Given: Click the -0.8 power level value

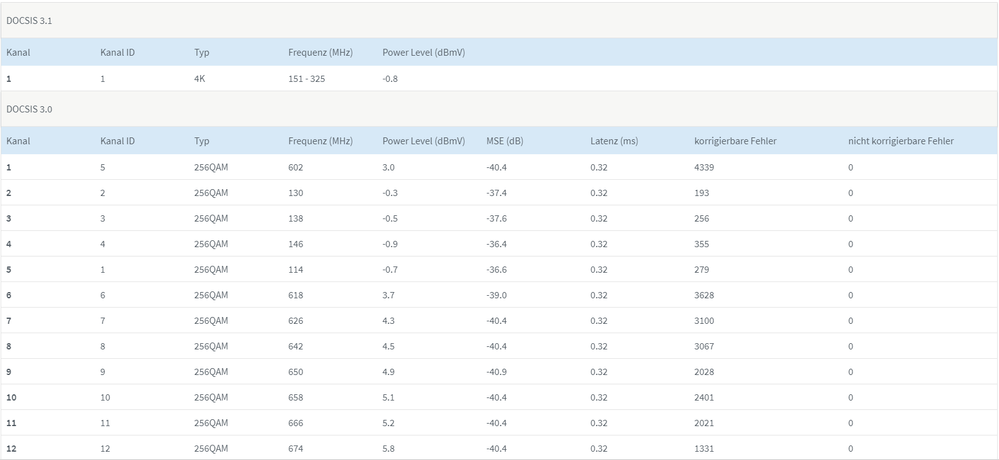Looking at the screenshot, I should pyautogui.click(x=390, y=78).
